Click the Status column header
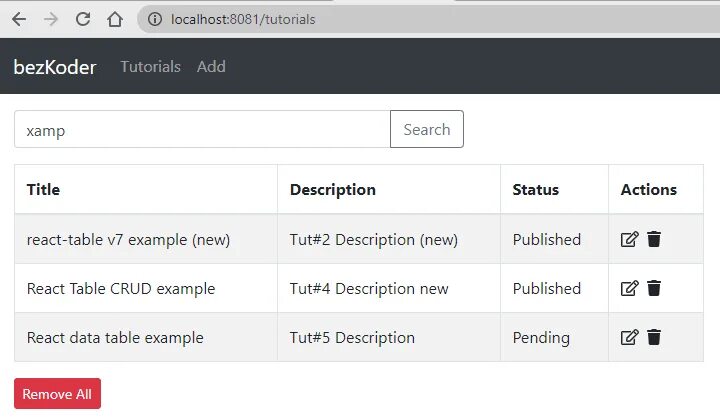The width and height of the screenshot is (720, 420). (535, 190)
